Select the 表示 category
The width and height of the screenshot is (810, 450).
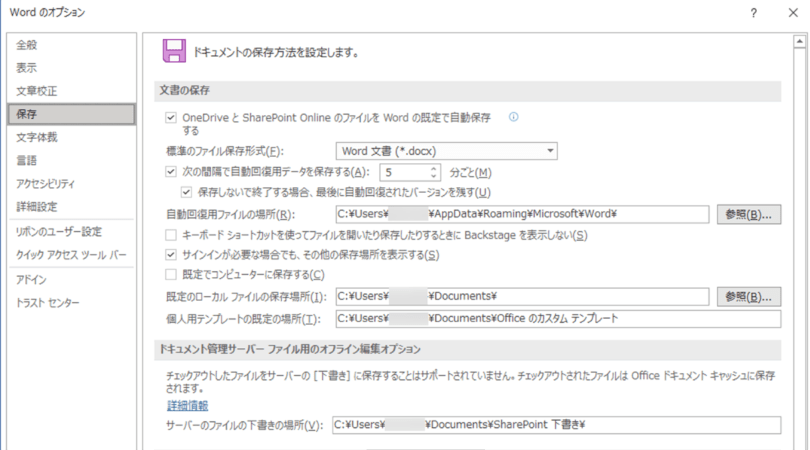pos(71,68)
